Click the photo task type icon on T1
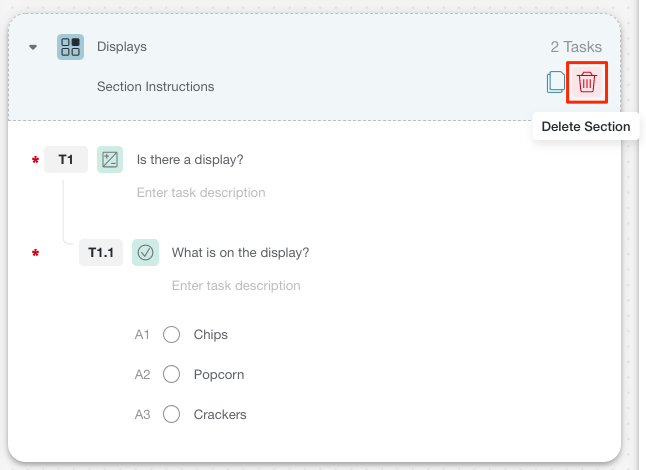The height and width of the screenshot is (470, 646). (x=110, y=159)
